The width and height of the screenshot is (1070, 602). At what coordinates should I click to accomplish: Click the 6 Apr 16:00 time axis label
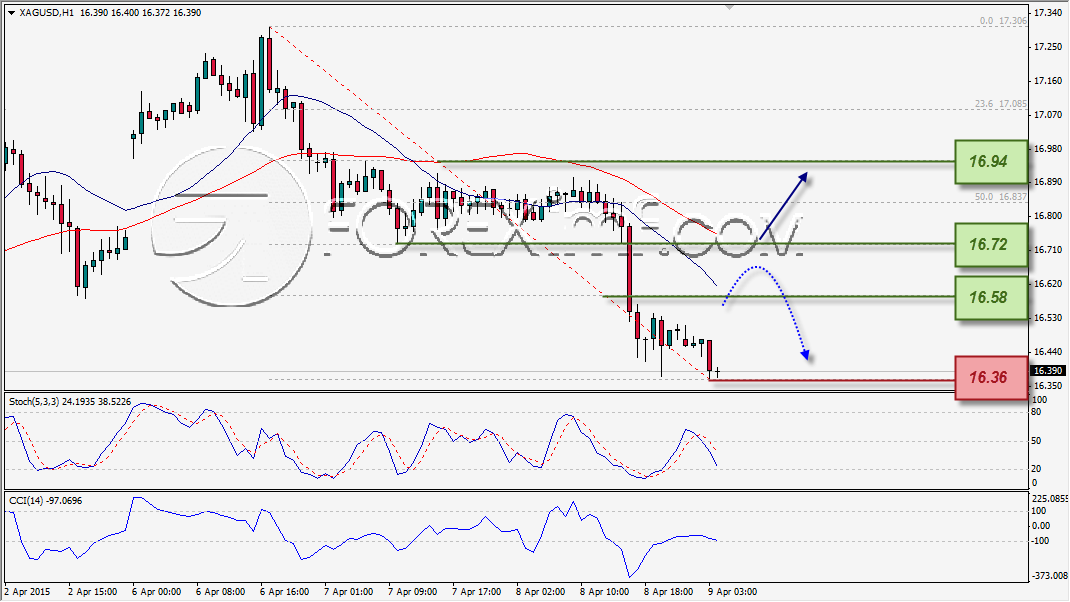click(285, 592)
